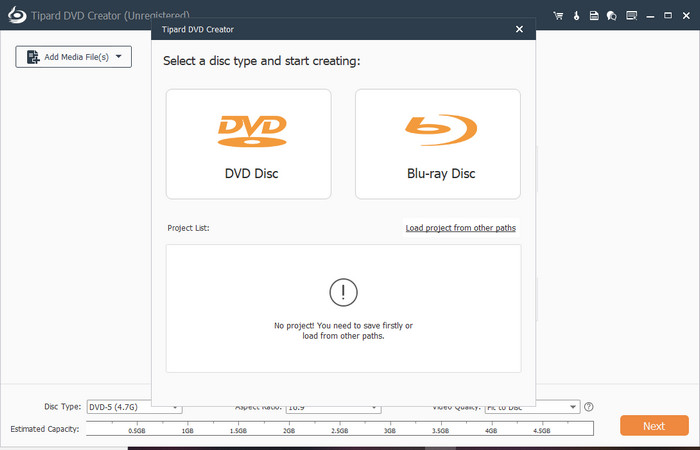Click the exclamation mark no-project icon
Image resolution: width=700 pixels, height=450 pixels.
tap(343, 292)
